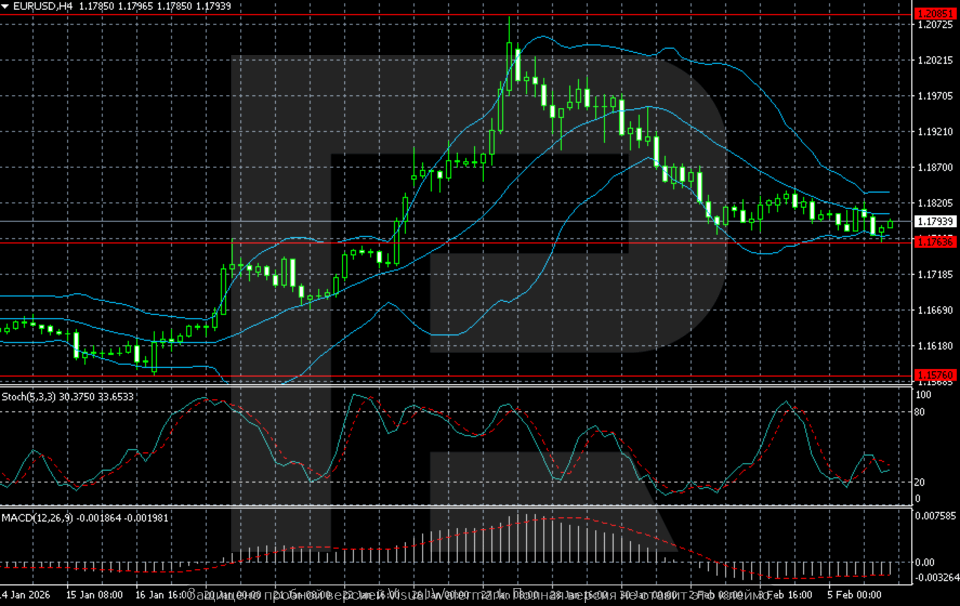This screenshot has height=606, width=960.
Task: Click the red 1.15760 price level tag
Action: (935, 375)
